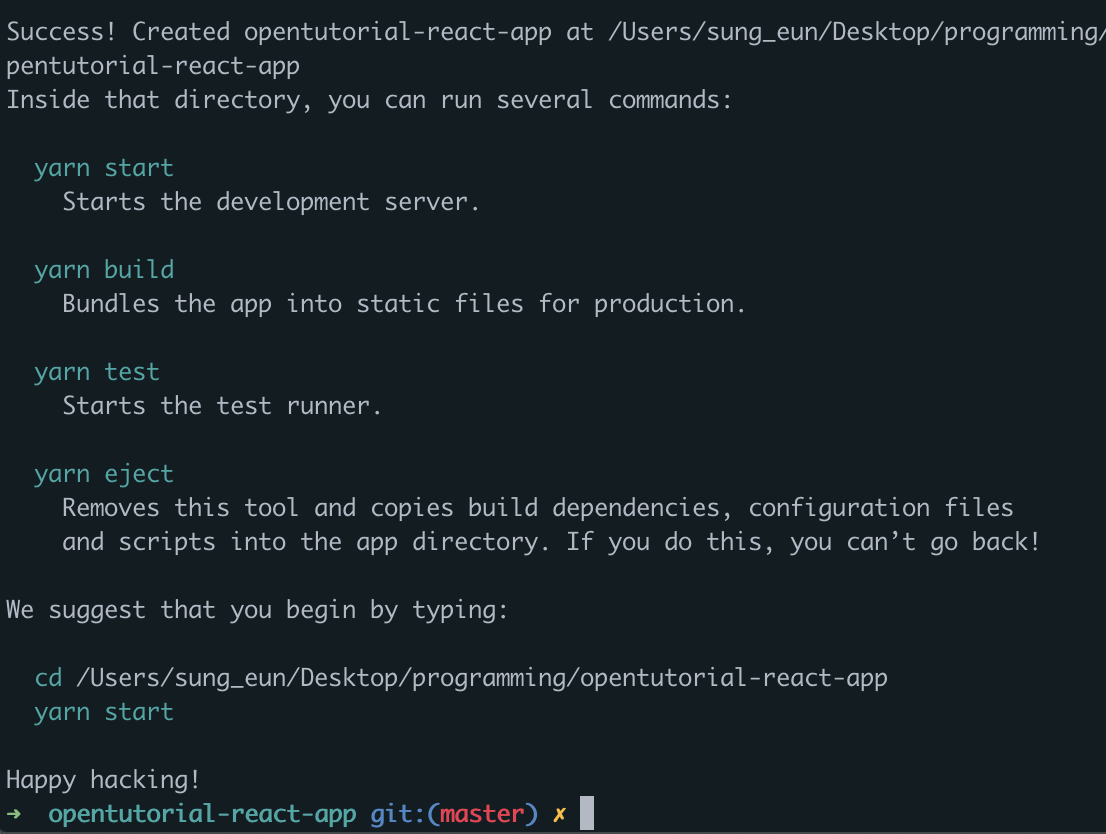
Task: Click 'Starts the test runner.' text
Action: pyautogui.click(x=221, y=406)
